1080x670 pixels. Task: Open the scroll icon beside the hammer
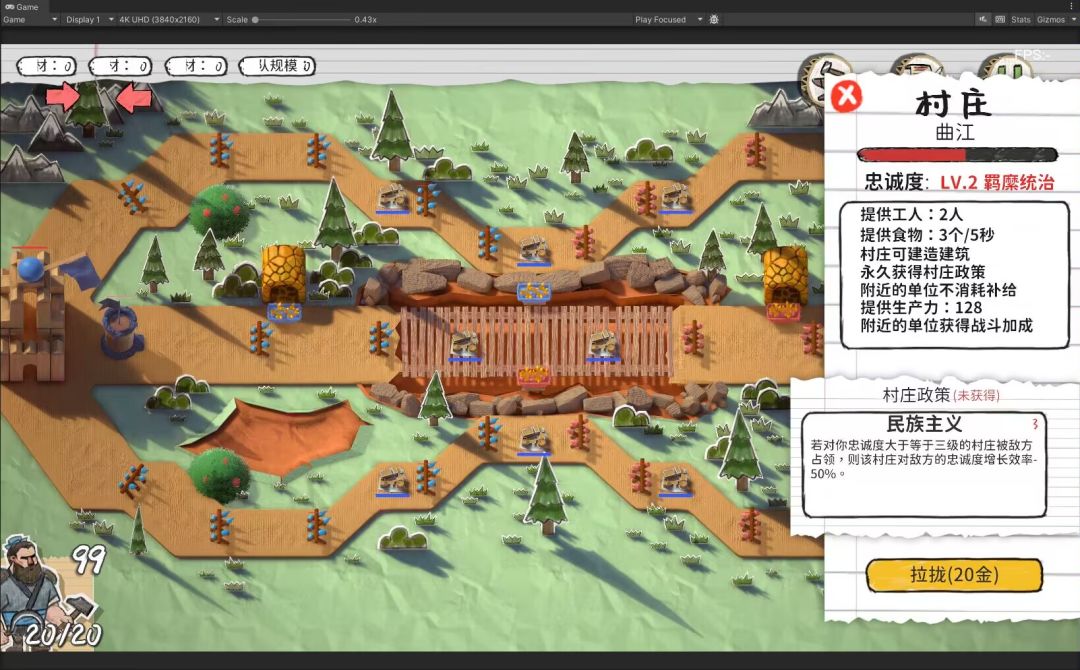pos(917,66)
